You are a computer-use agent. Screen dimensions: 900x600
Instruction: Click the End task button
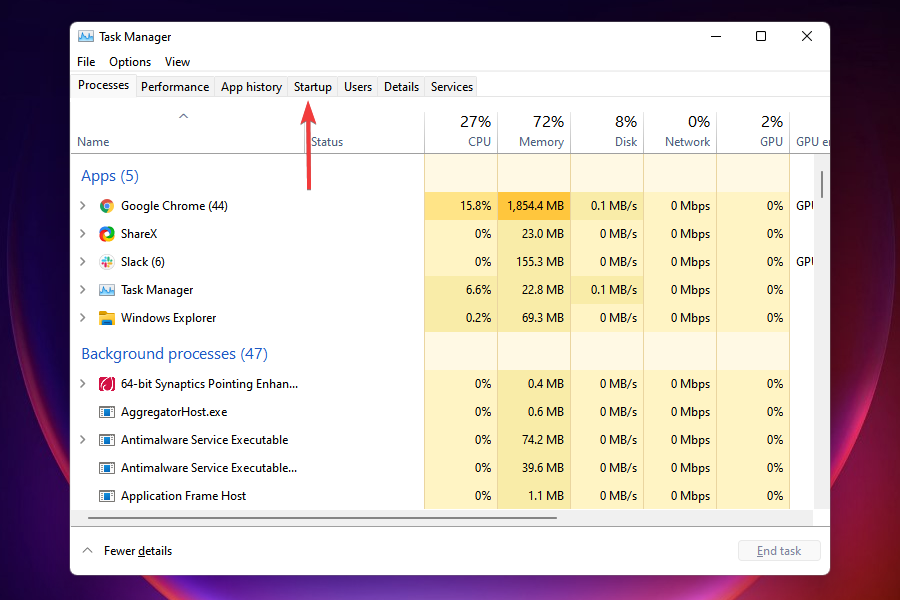(779, 551)
